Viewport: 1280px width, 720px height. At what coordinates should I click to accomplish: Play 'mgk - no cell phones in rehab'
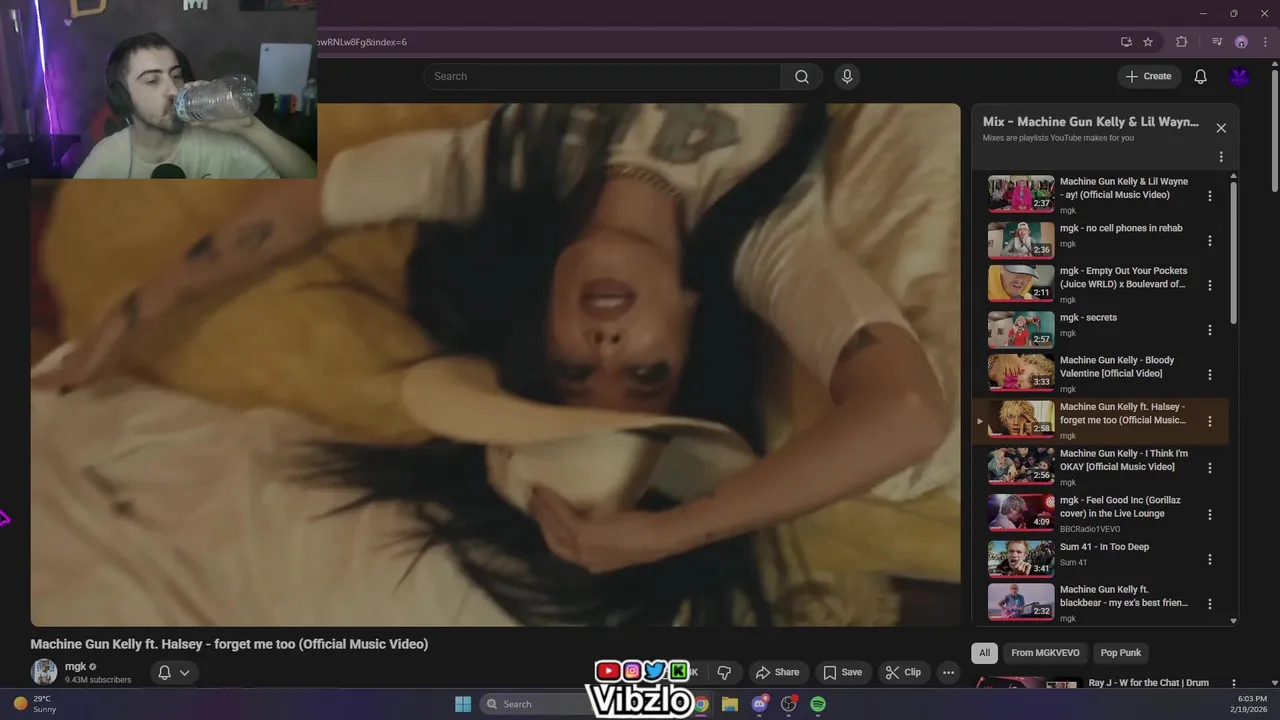tap(1021, 240)
